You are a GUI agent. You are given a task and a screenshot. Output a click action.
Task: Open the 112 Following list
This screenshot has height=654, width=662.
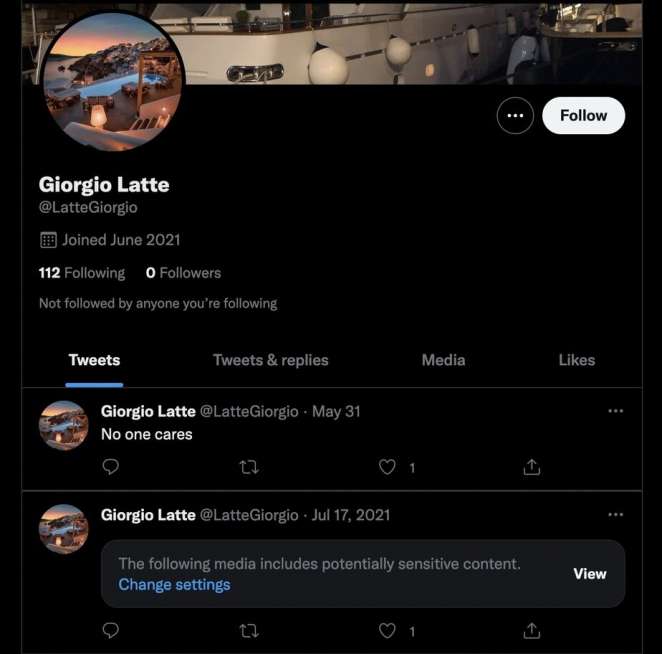click(x=82, y=273)
